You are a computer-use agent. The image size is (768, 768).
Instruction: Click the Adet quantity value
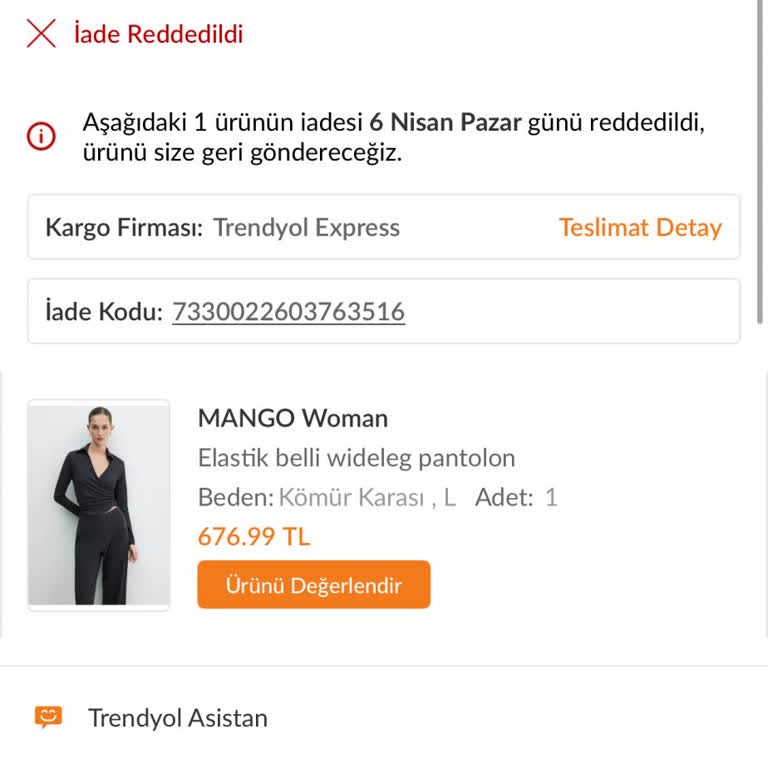[x=551, y=497]
